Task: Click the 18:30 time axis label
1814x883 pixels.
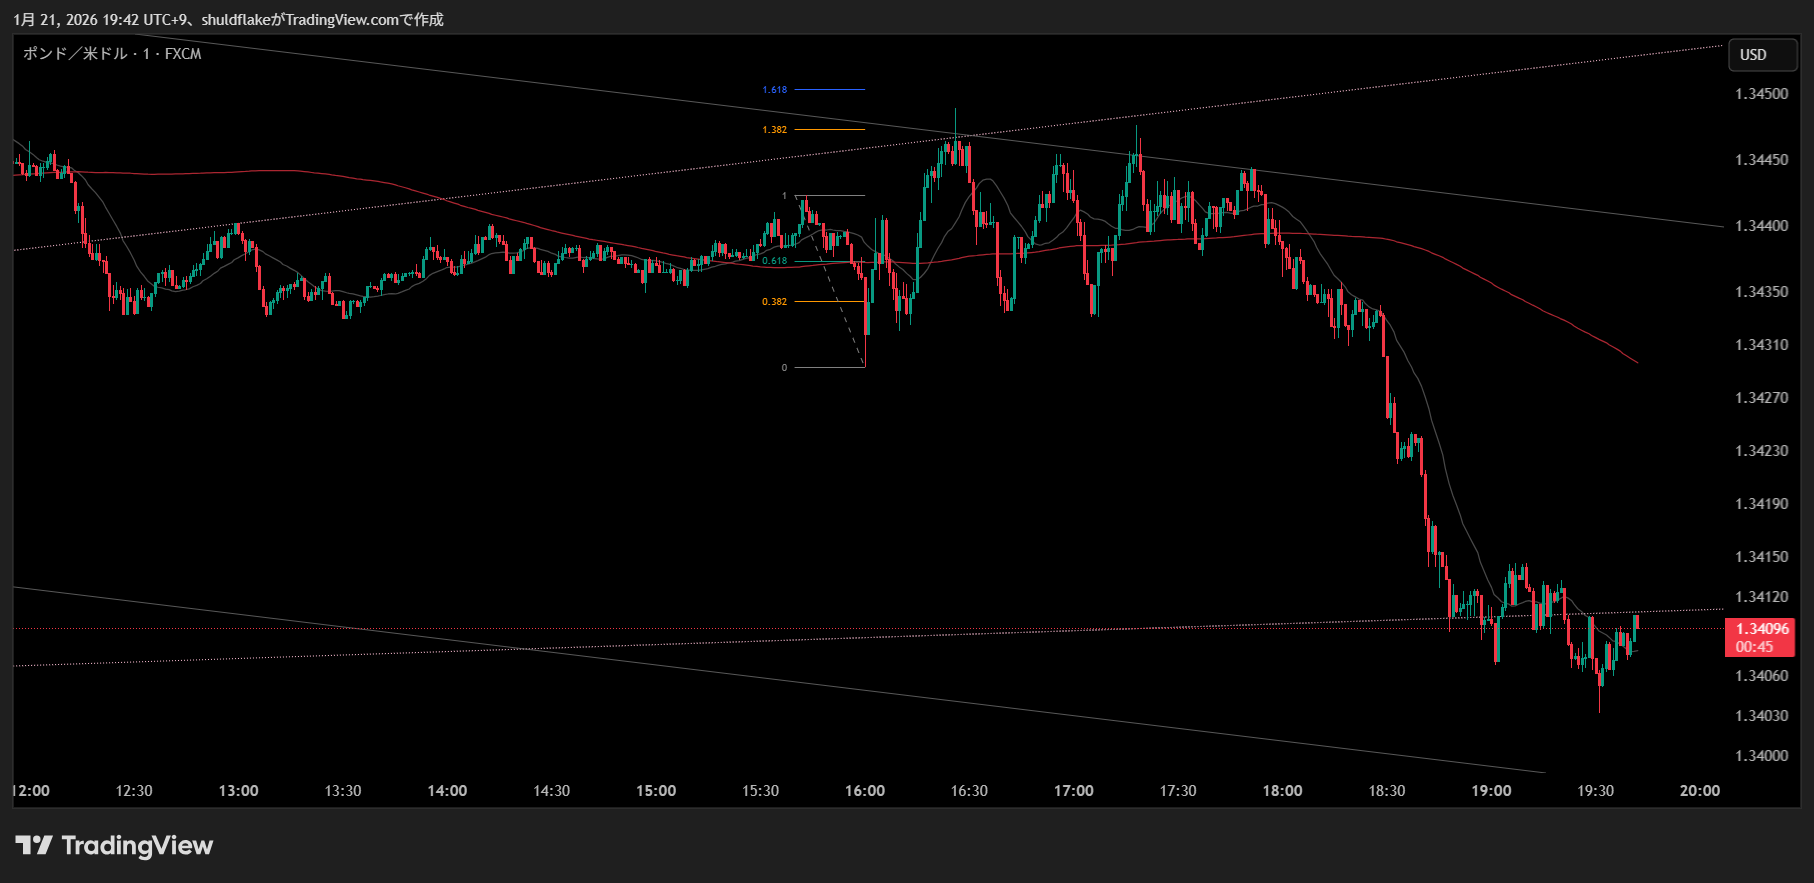Action: pyautogui.click(x=1386, y=791)
